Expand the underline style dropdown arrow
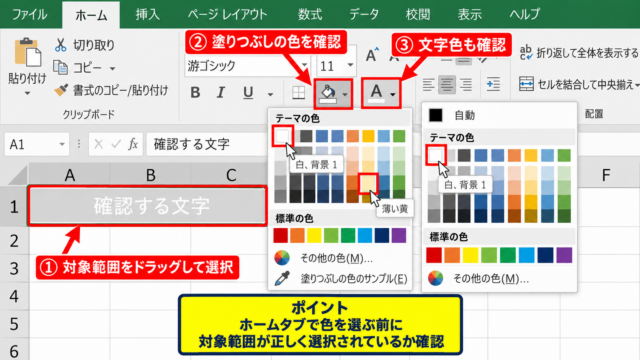 (270, 94)
